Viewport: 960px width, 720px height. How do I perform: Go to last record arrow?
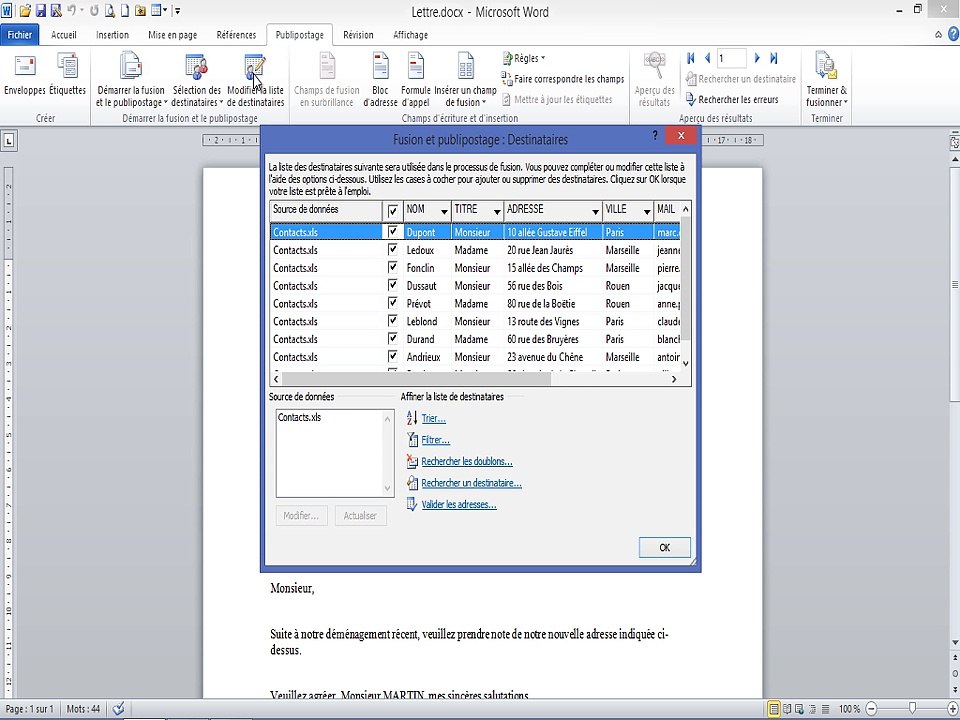(x=774, y=58)
